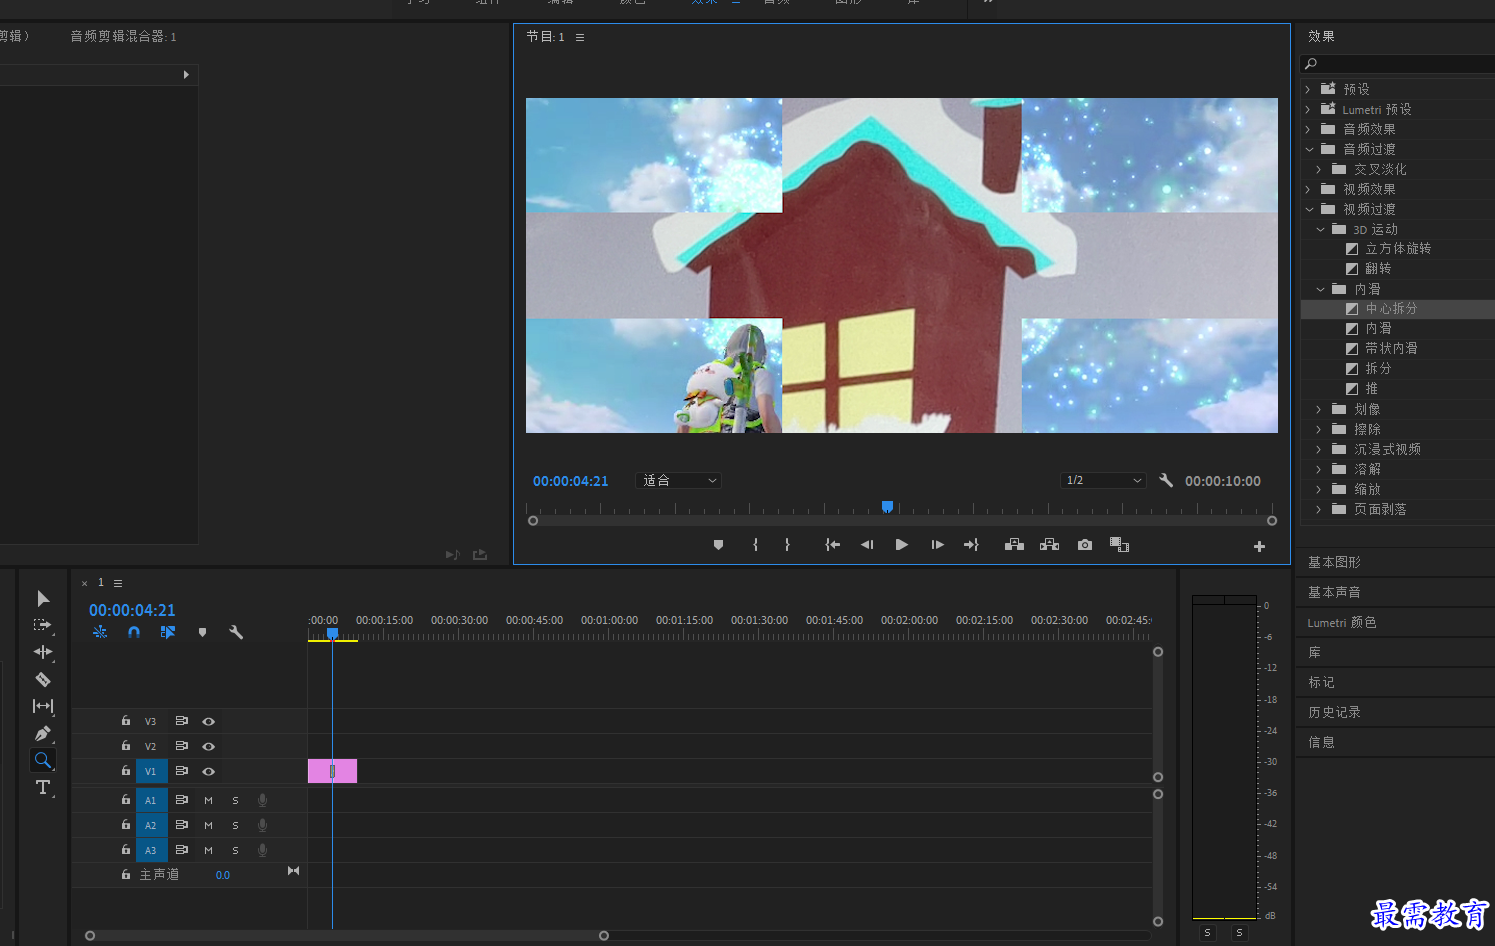Select the Track Select Forward tool

(42, 625)
